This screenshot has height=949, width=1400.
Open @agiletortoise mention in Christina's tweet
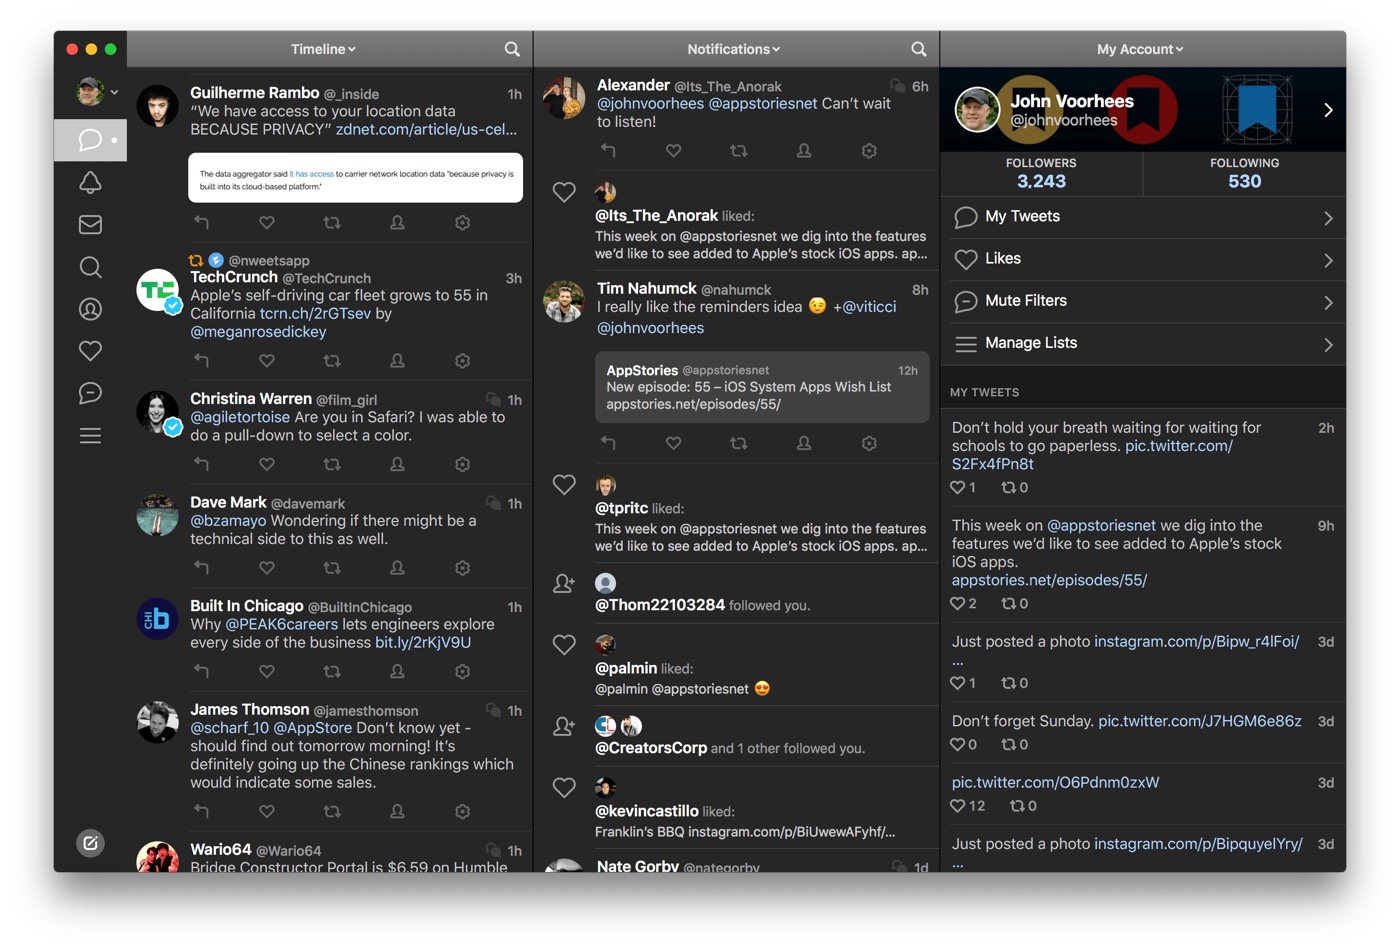click(240, 417)
